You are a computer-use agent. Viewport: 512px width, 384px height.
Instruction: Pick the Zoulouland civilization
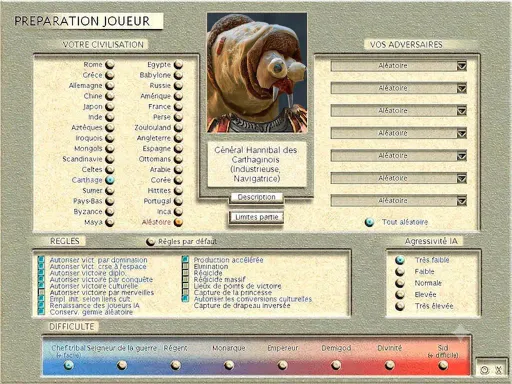click(178, 128)
